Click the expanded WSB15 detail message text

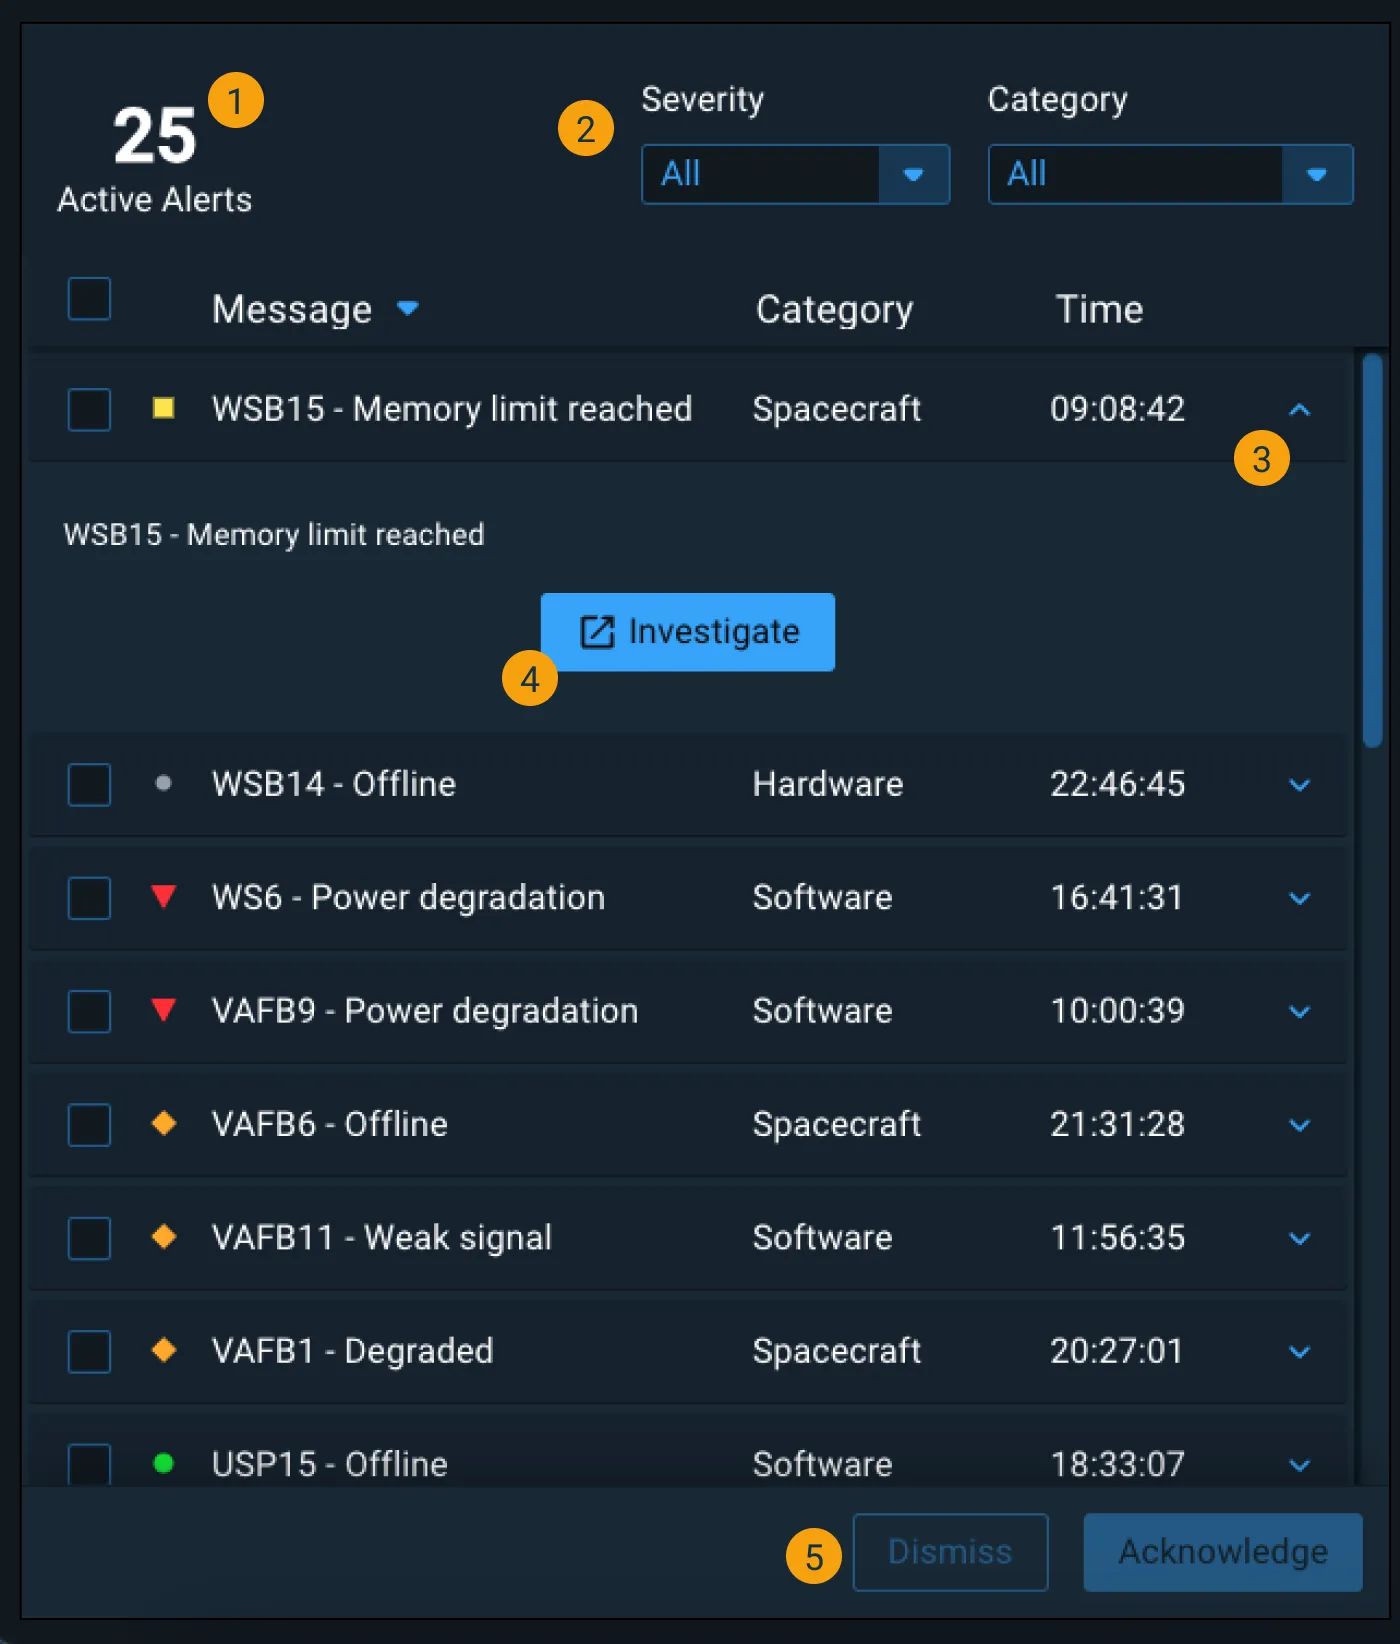point(274,534)
